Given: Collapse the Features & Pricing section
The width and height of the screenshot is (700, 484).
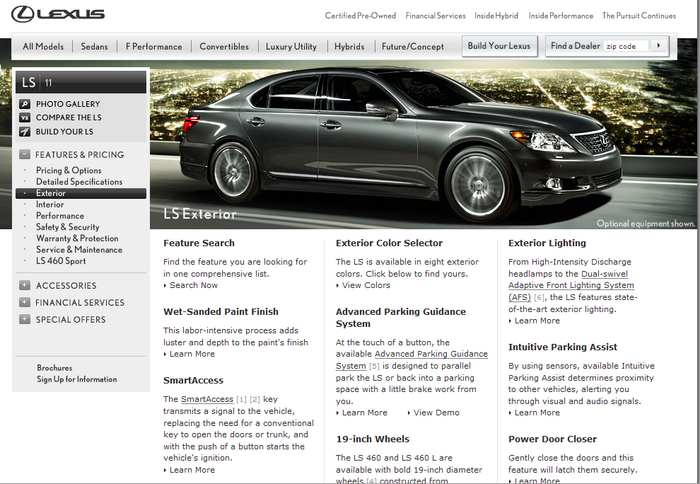Looking at the screenshot, I should click(x=25, y=154).
